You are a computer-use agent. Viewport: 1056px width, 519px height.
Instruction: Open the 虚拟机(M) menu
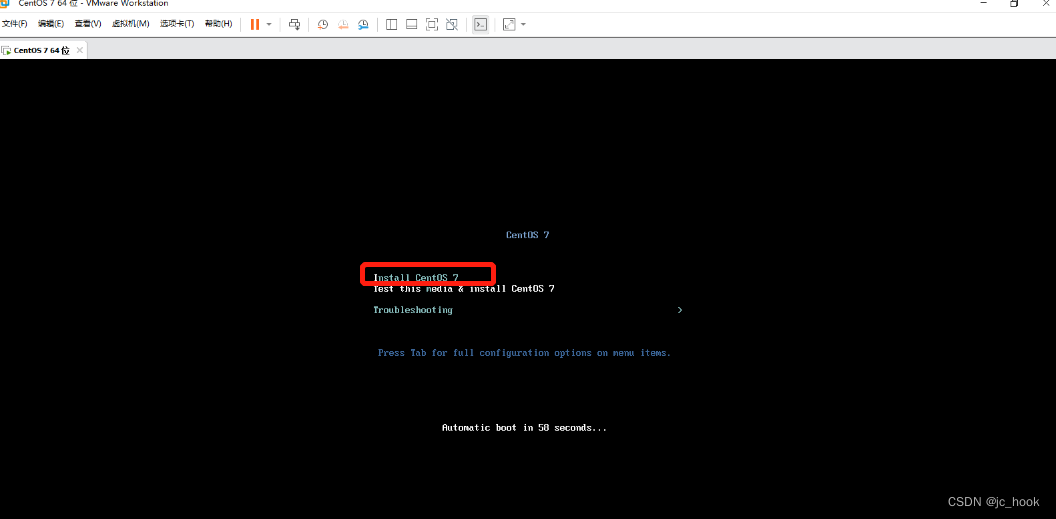[x=130, y=24]
